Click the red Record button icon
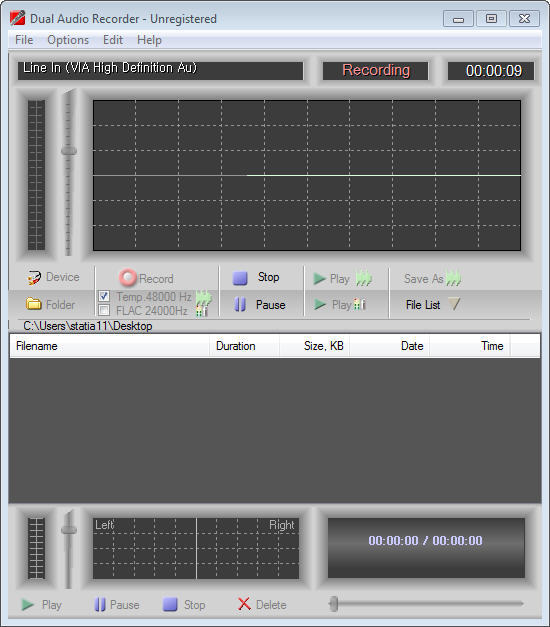 click(x=128, y=278)
